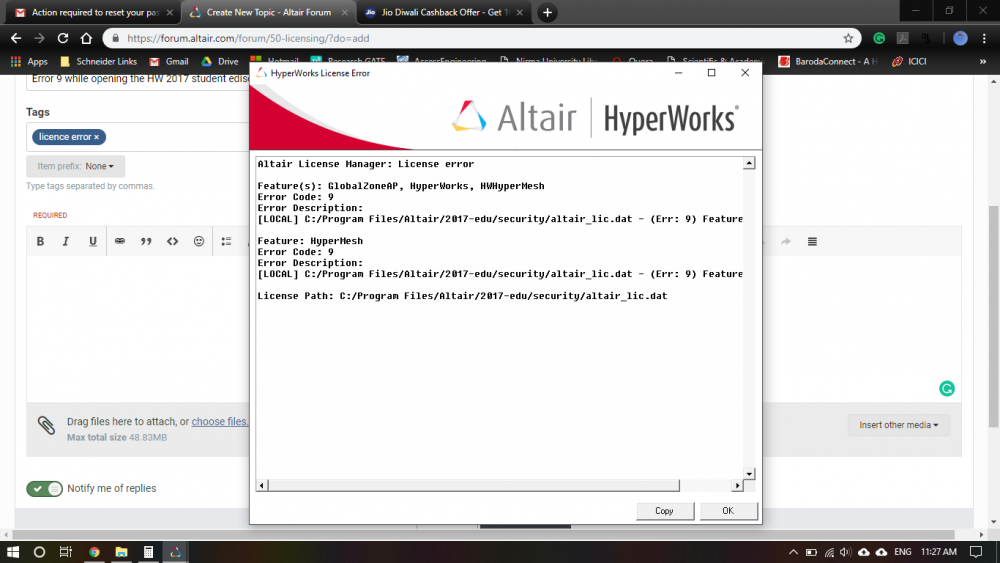Insert a quote block in editor
The width and height of the screenshot is (1000, 563).
pos(146,242)
